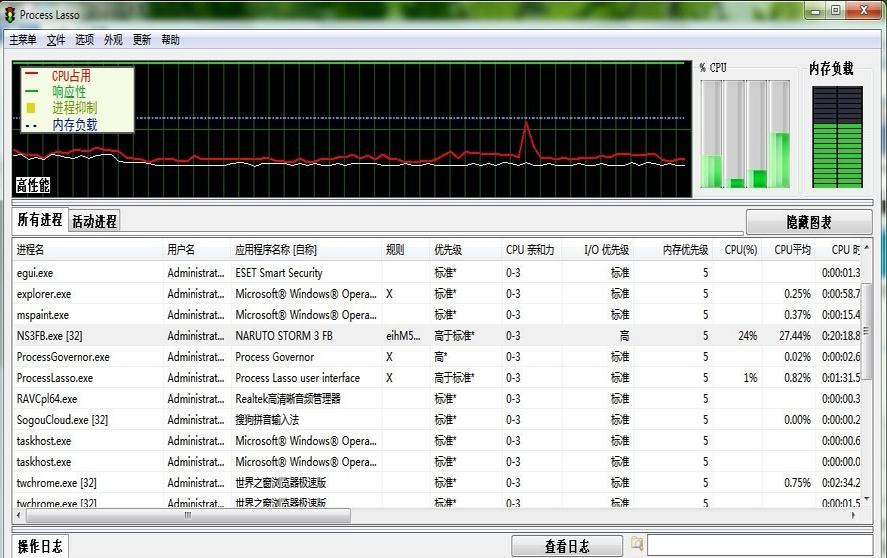
Task: Click the 高性能 power plan label on graph
Action: pyautogui.click(x=33, y=185)
